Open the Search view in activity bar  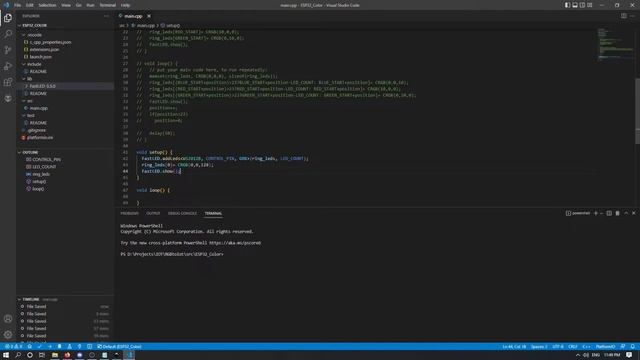(8, 34)
